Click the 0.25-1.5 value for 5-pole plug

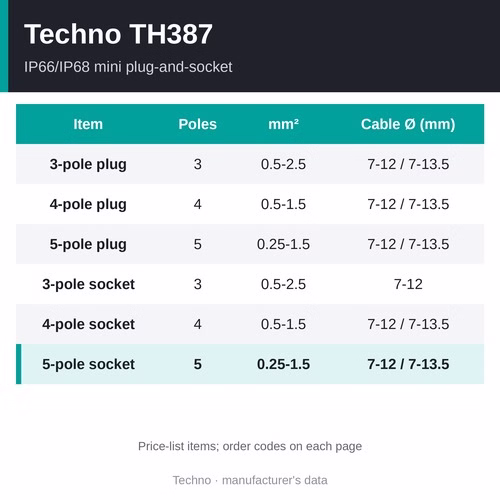[283, 244]
